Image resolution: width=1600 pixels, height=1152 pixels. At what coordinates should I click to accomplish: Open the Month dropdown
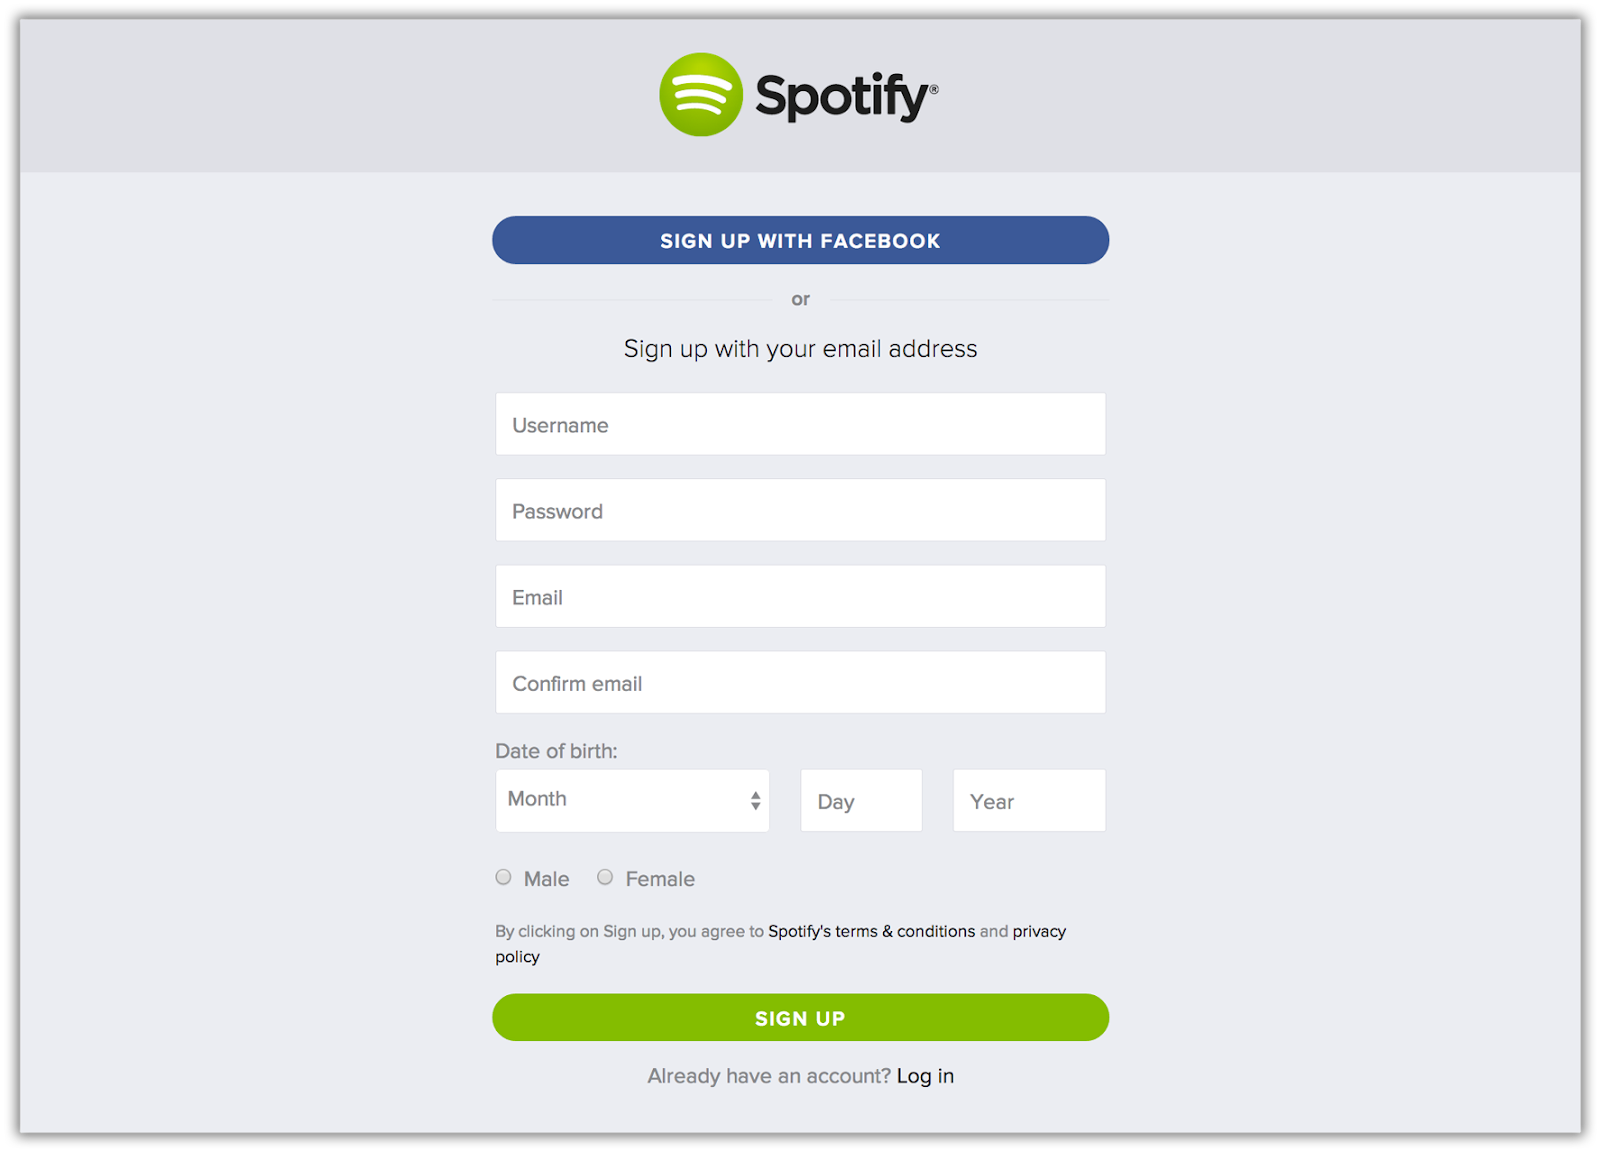coord(620,800)
